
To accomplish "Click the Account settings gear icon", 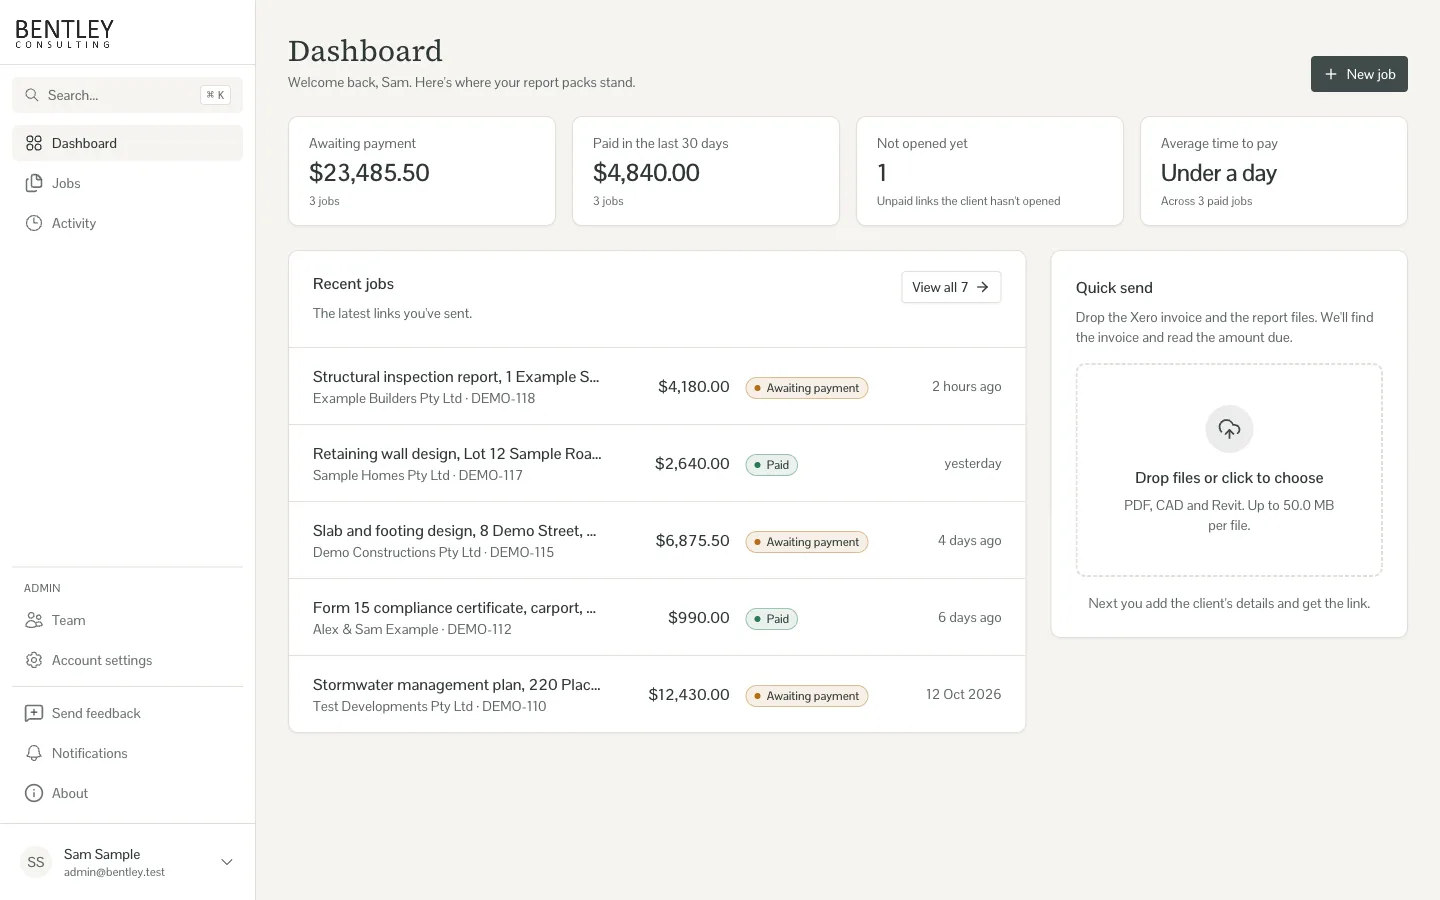I will [x=34, y=660].
